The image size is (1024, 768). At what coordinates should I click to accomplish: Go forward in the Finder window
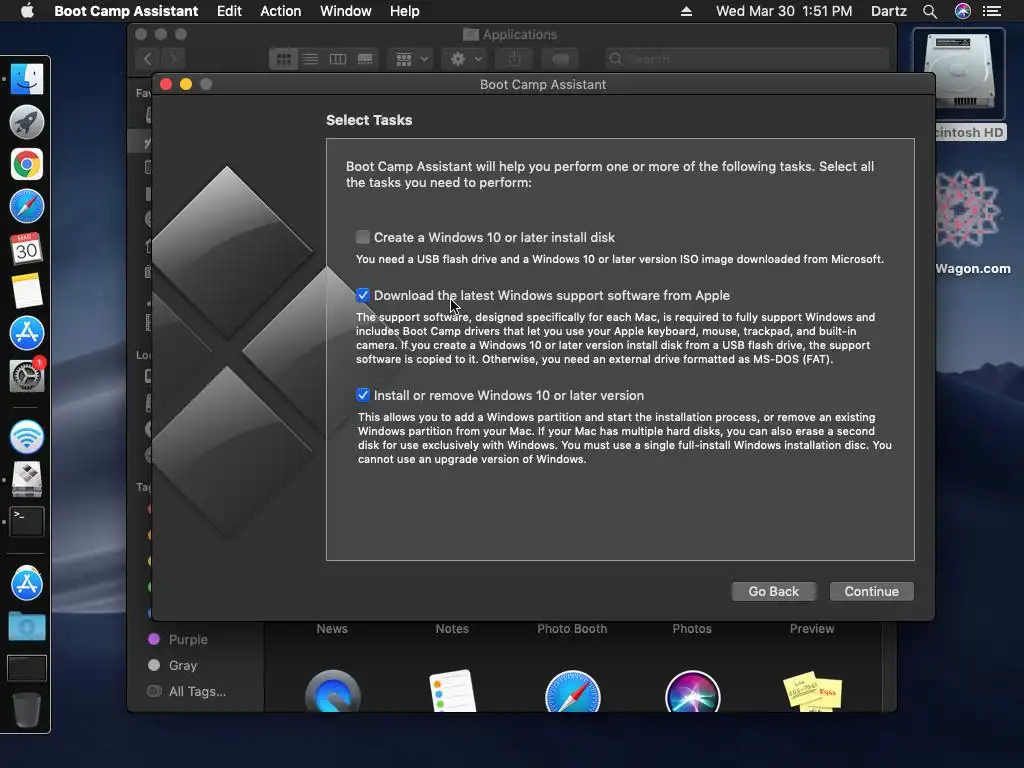(x=173, y=59)
